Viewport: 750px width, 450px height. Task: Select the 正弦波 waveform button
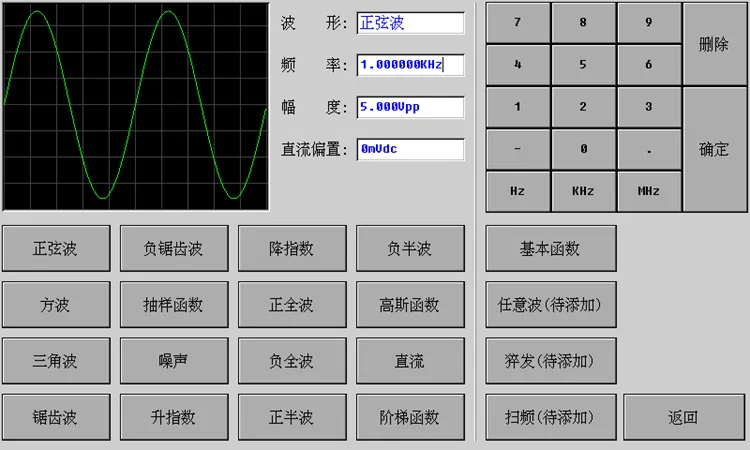click(x=56, y=249)
